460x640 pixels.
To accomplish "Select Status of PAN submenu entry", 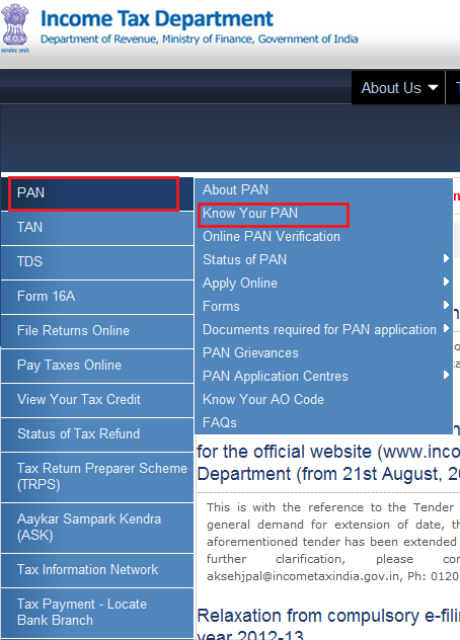I will pyautogui.click(x=244, y=260).
